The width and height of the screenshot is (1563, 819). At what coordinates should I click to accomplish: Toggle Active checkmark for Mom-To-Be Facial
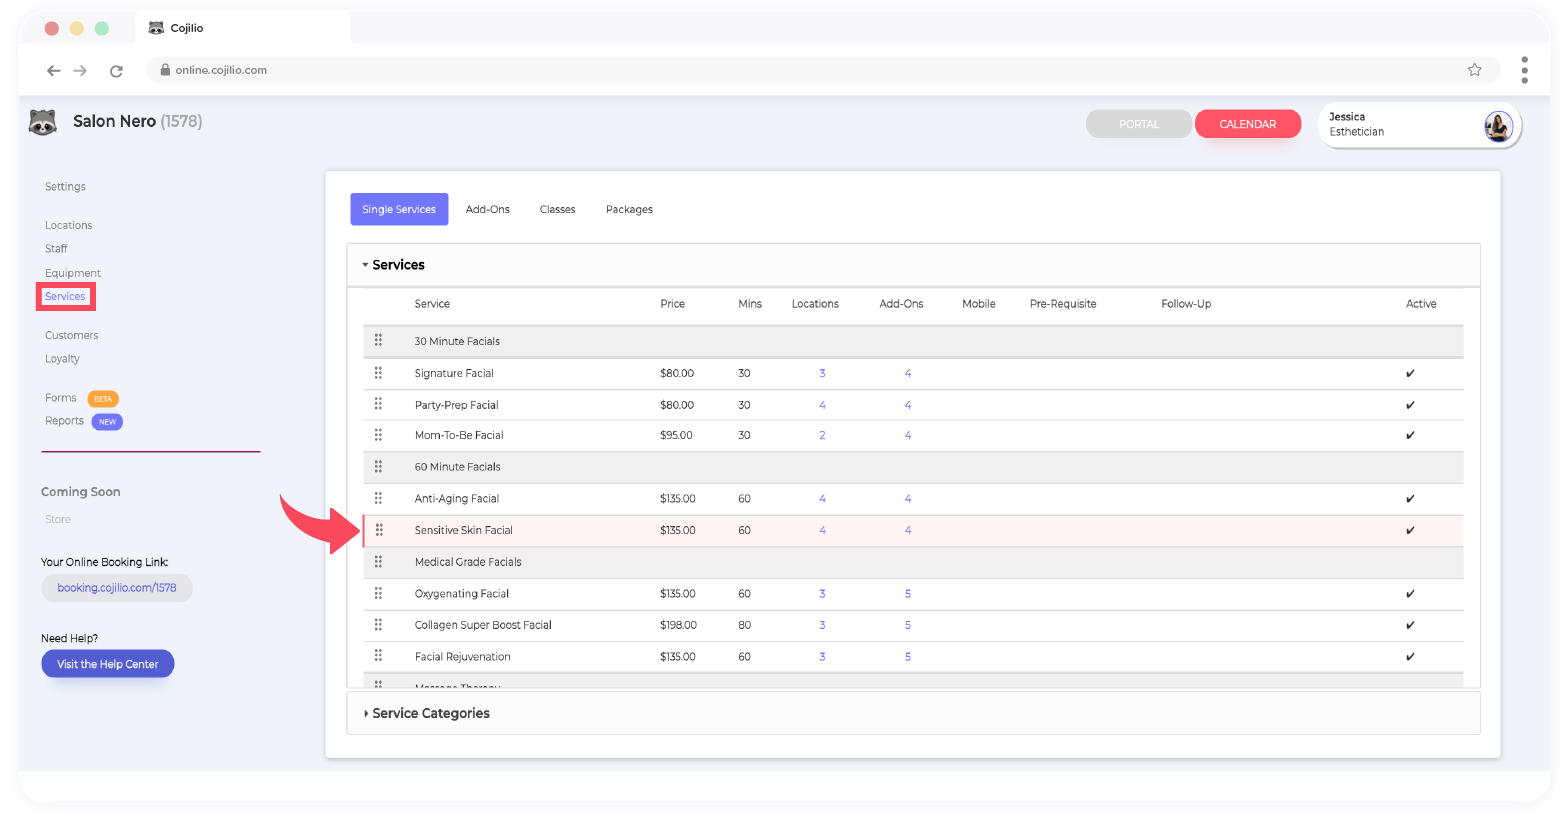(1410, 436)
